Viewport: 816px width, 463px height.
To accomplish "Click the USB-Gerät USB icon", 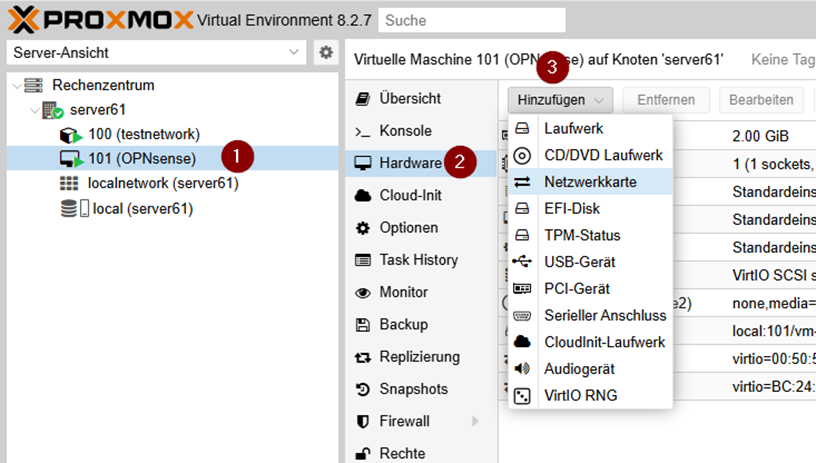I will [522, 262].
